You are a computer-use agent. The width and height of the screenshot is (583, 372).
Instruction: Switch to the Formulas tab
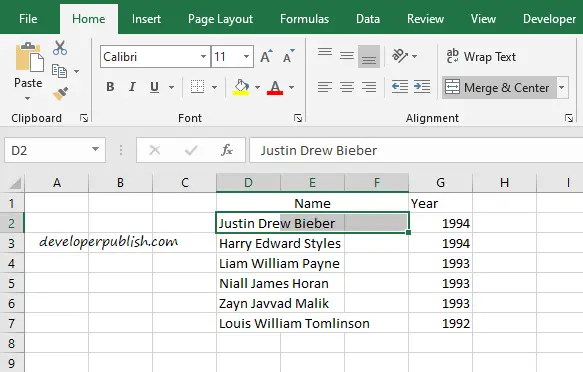pyautogui.click(x=305, y=19)
